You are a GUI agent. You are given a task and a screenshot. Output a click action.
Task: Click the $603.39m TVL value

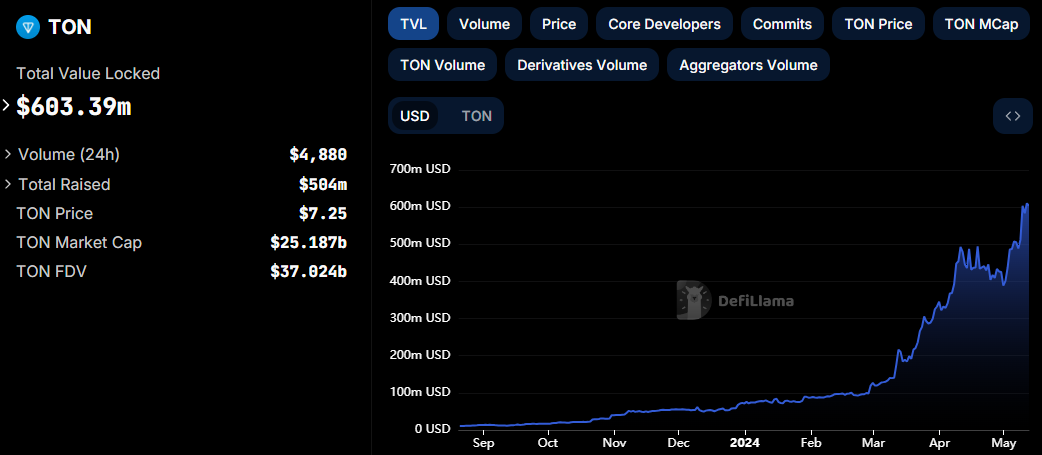point(74,106)
